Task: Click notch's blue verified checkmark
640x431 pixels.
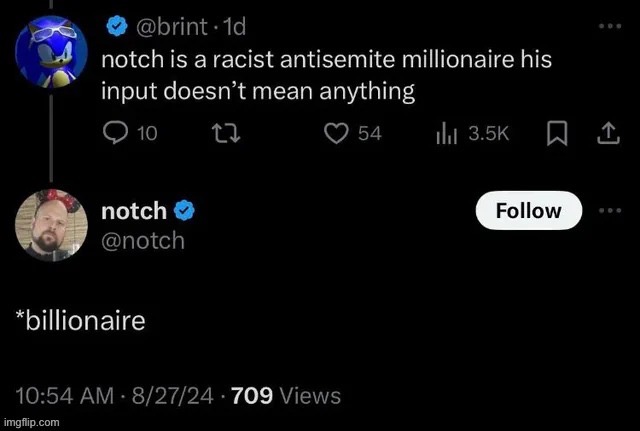Action: point(184,210)
